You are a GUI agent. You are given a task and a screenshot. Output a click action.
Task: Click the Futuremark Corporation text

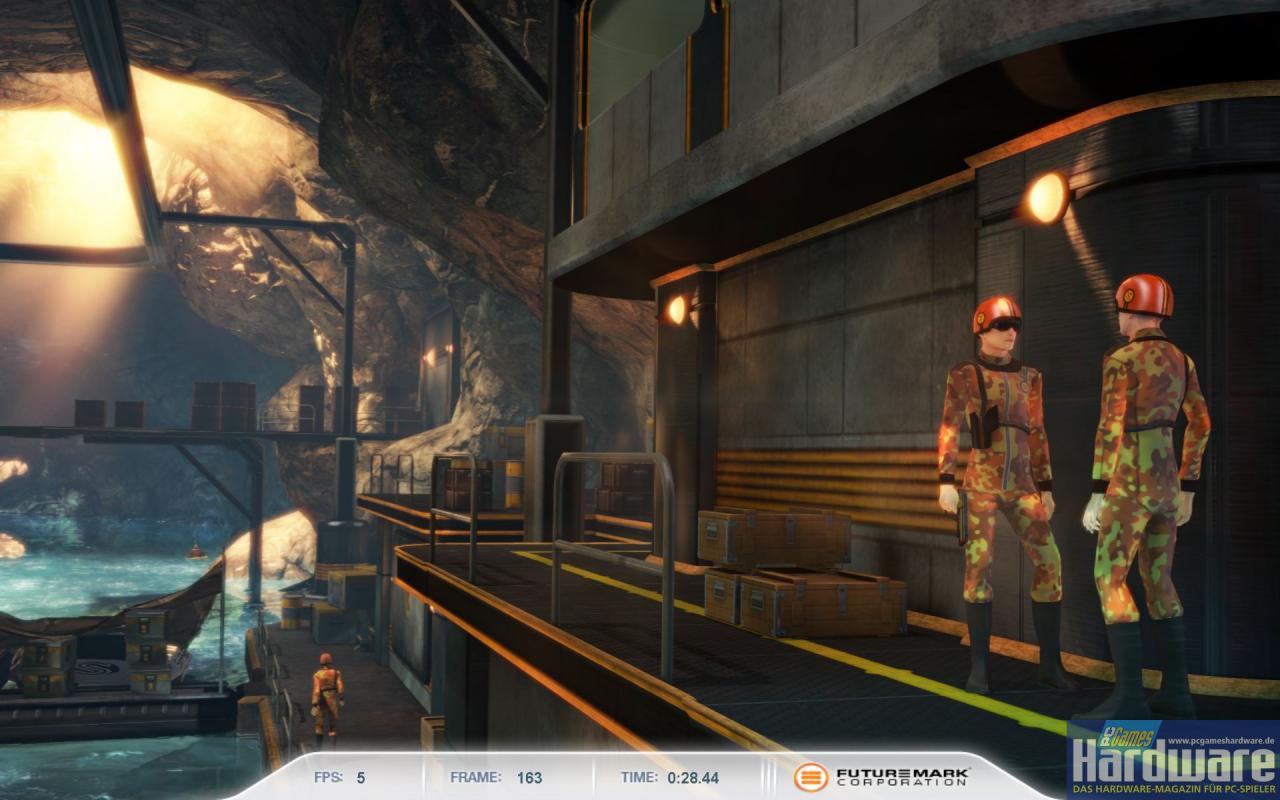[902, 777]
